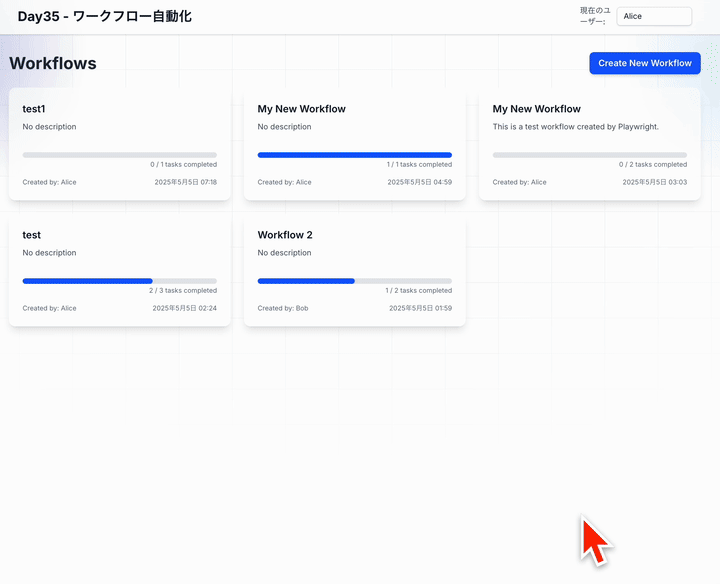Click the timestamp 2025年5月5日 03:03
Screen dimensions: 720x584
(x=655, y=182)
